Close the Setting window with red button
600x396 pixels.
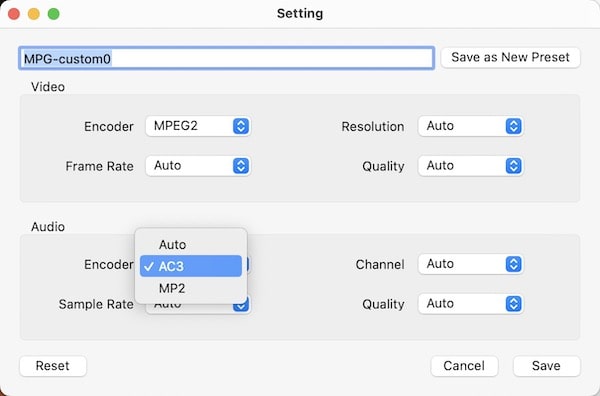coord(14,14)
